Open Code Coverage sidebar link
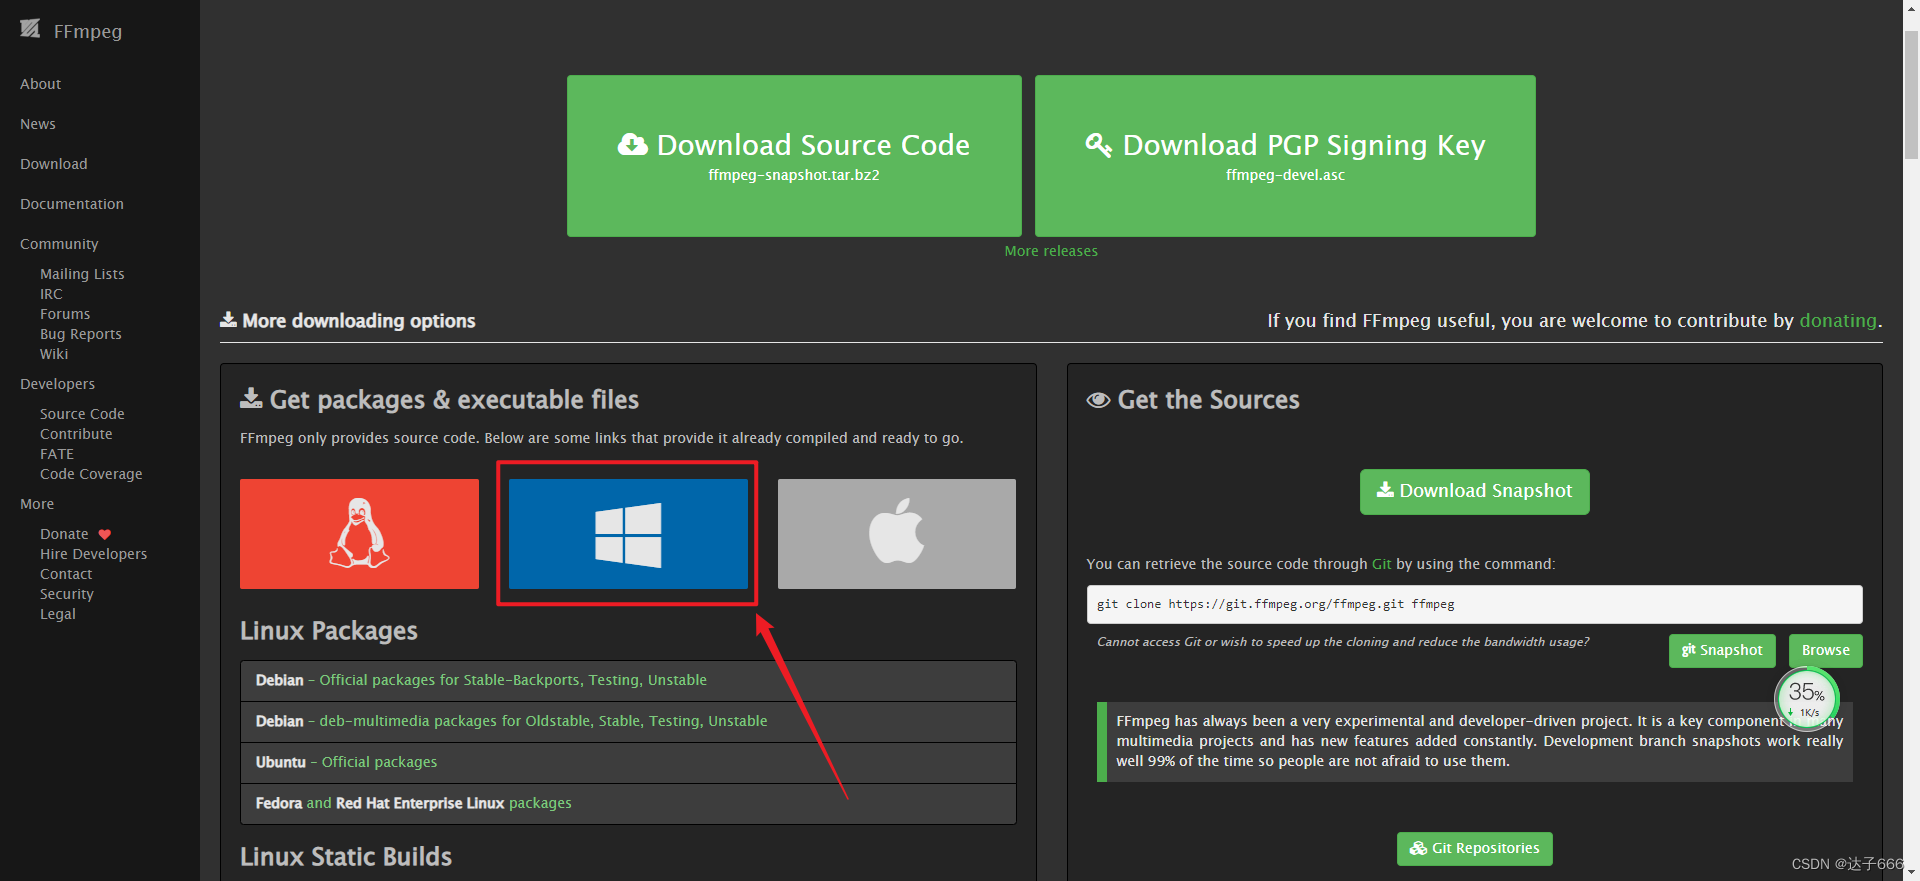The image size is (1920, 881). point(91,474)
